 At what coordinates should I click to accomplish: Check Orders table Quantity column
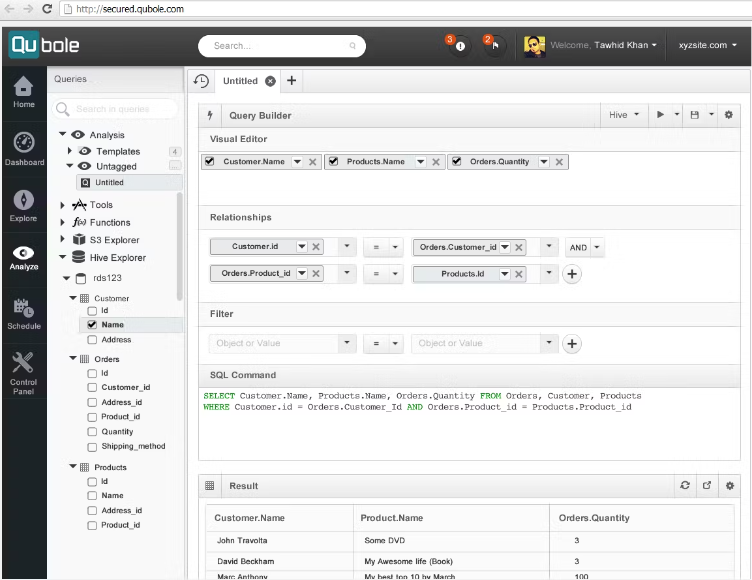click(x=92, y=431)
